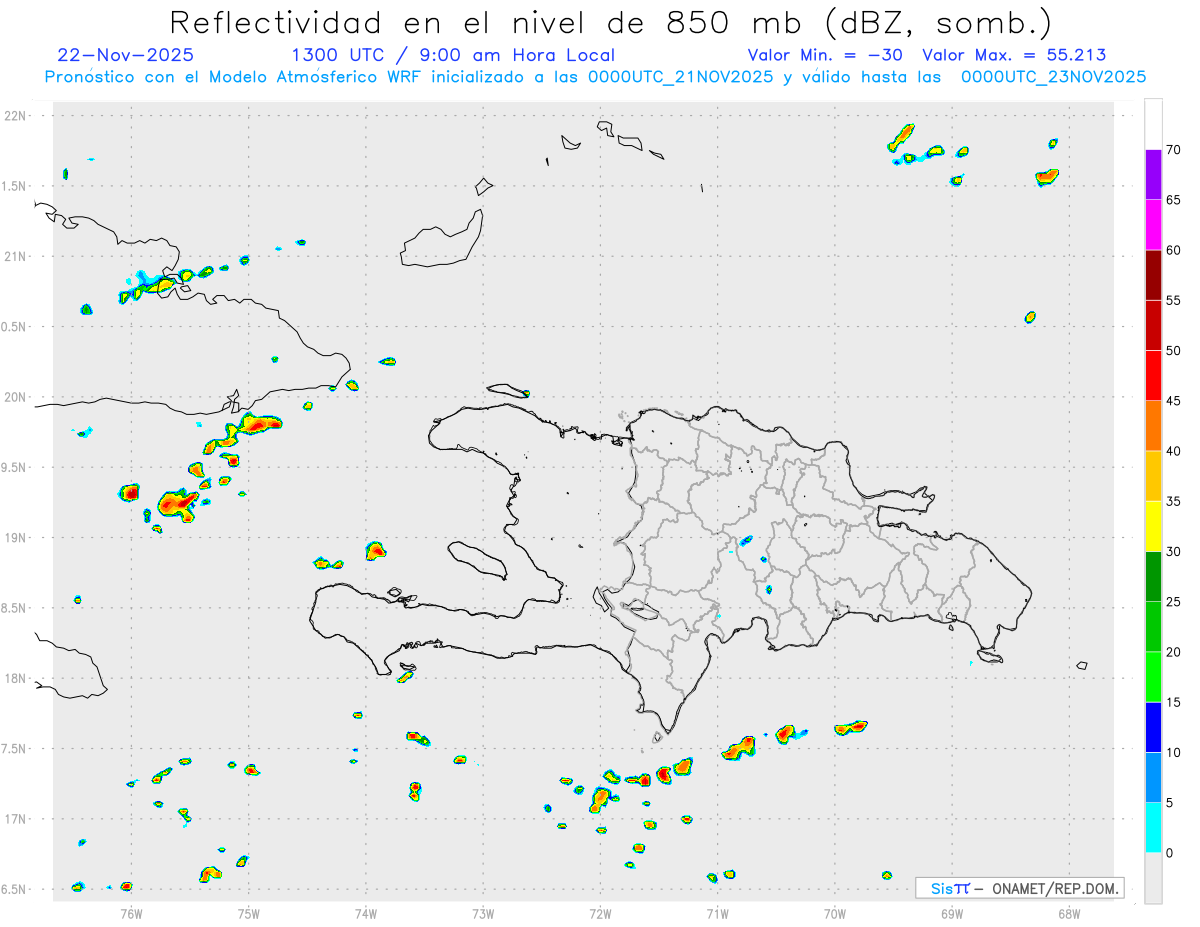Screen dimensions: 1200x927
Task: Click the "20N" latitude axis label
Action: (15, 397)
